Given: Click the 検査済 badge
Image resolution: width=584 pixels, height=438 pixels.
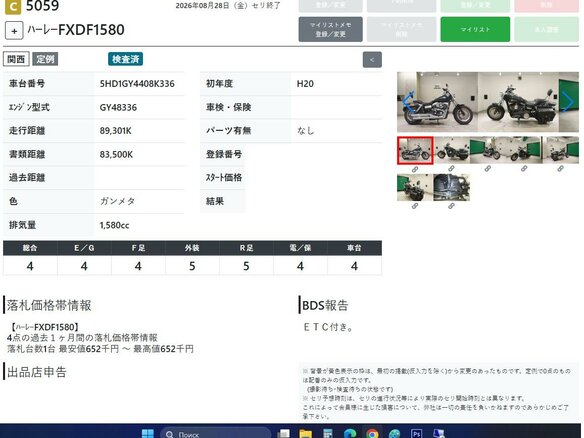Looking at the screenshot, I should click(126, 59).
